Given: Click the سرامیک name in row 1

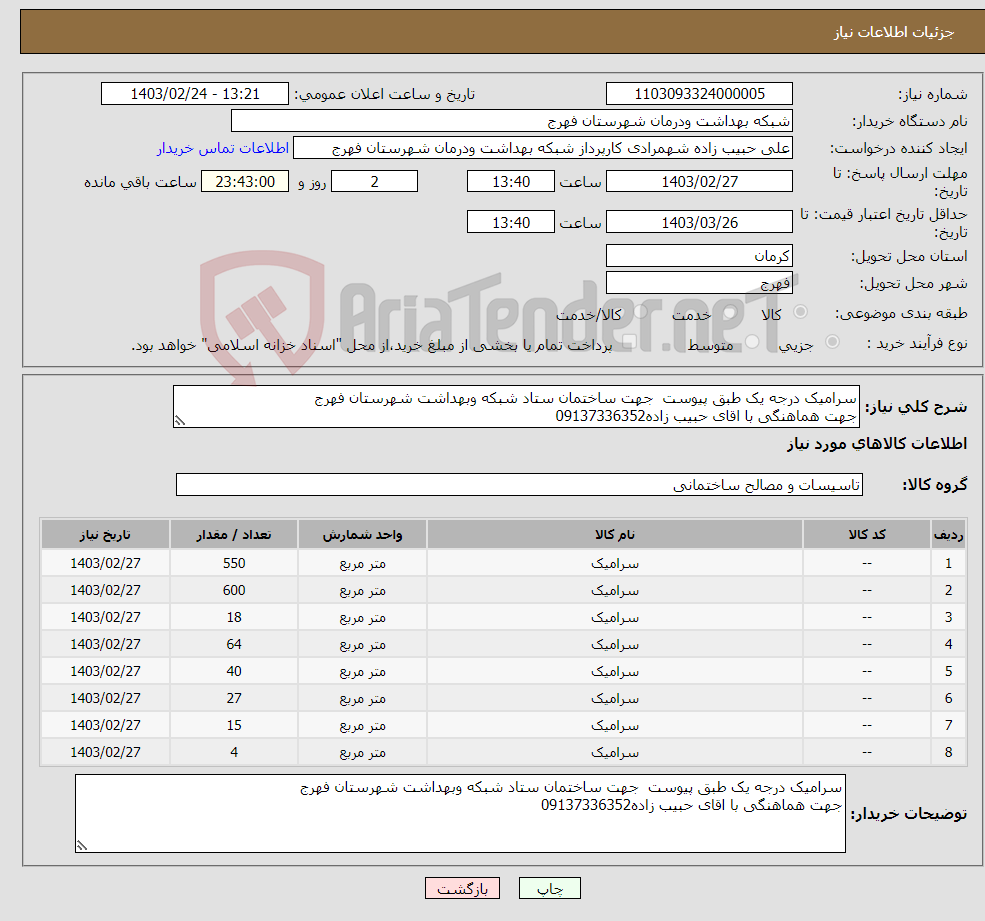Looking at the screenshot, I should [615, 564].
